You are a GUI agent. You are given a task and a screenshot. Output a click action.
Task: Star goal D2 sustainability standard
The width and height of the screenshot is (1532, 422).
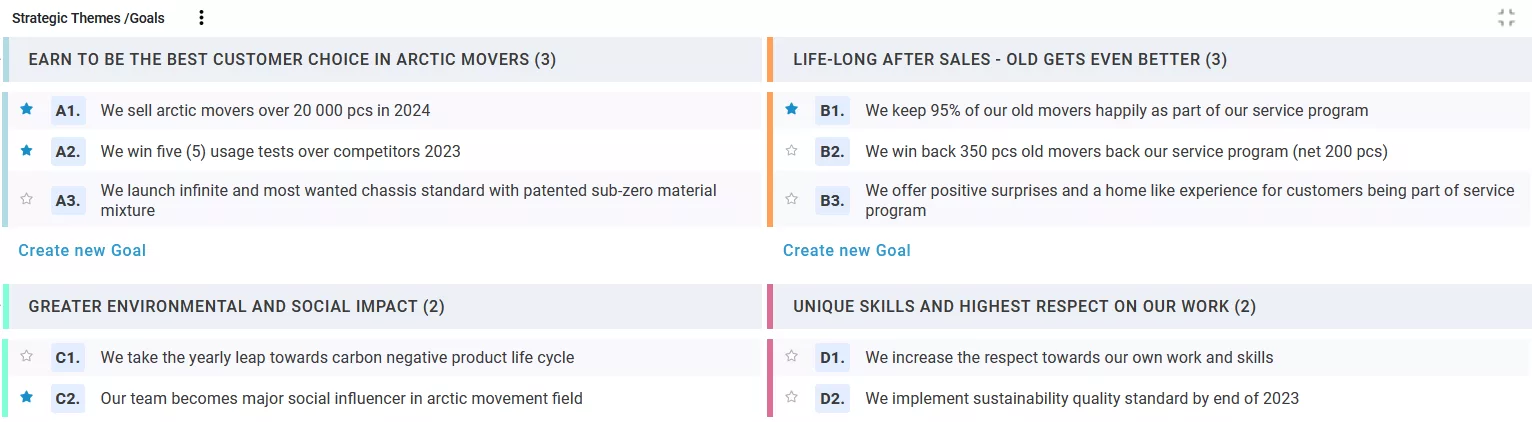[792, 397]
